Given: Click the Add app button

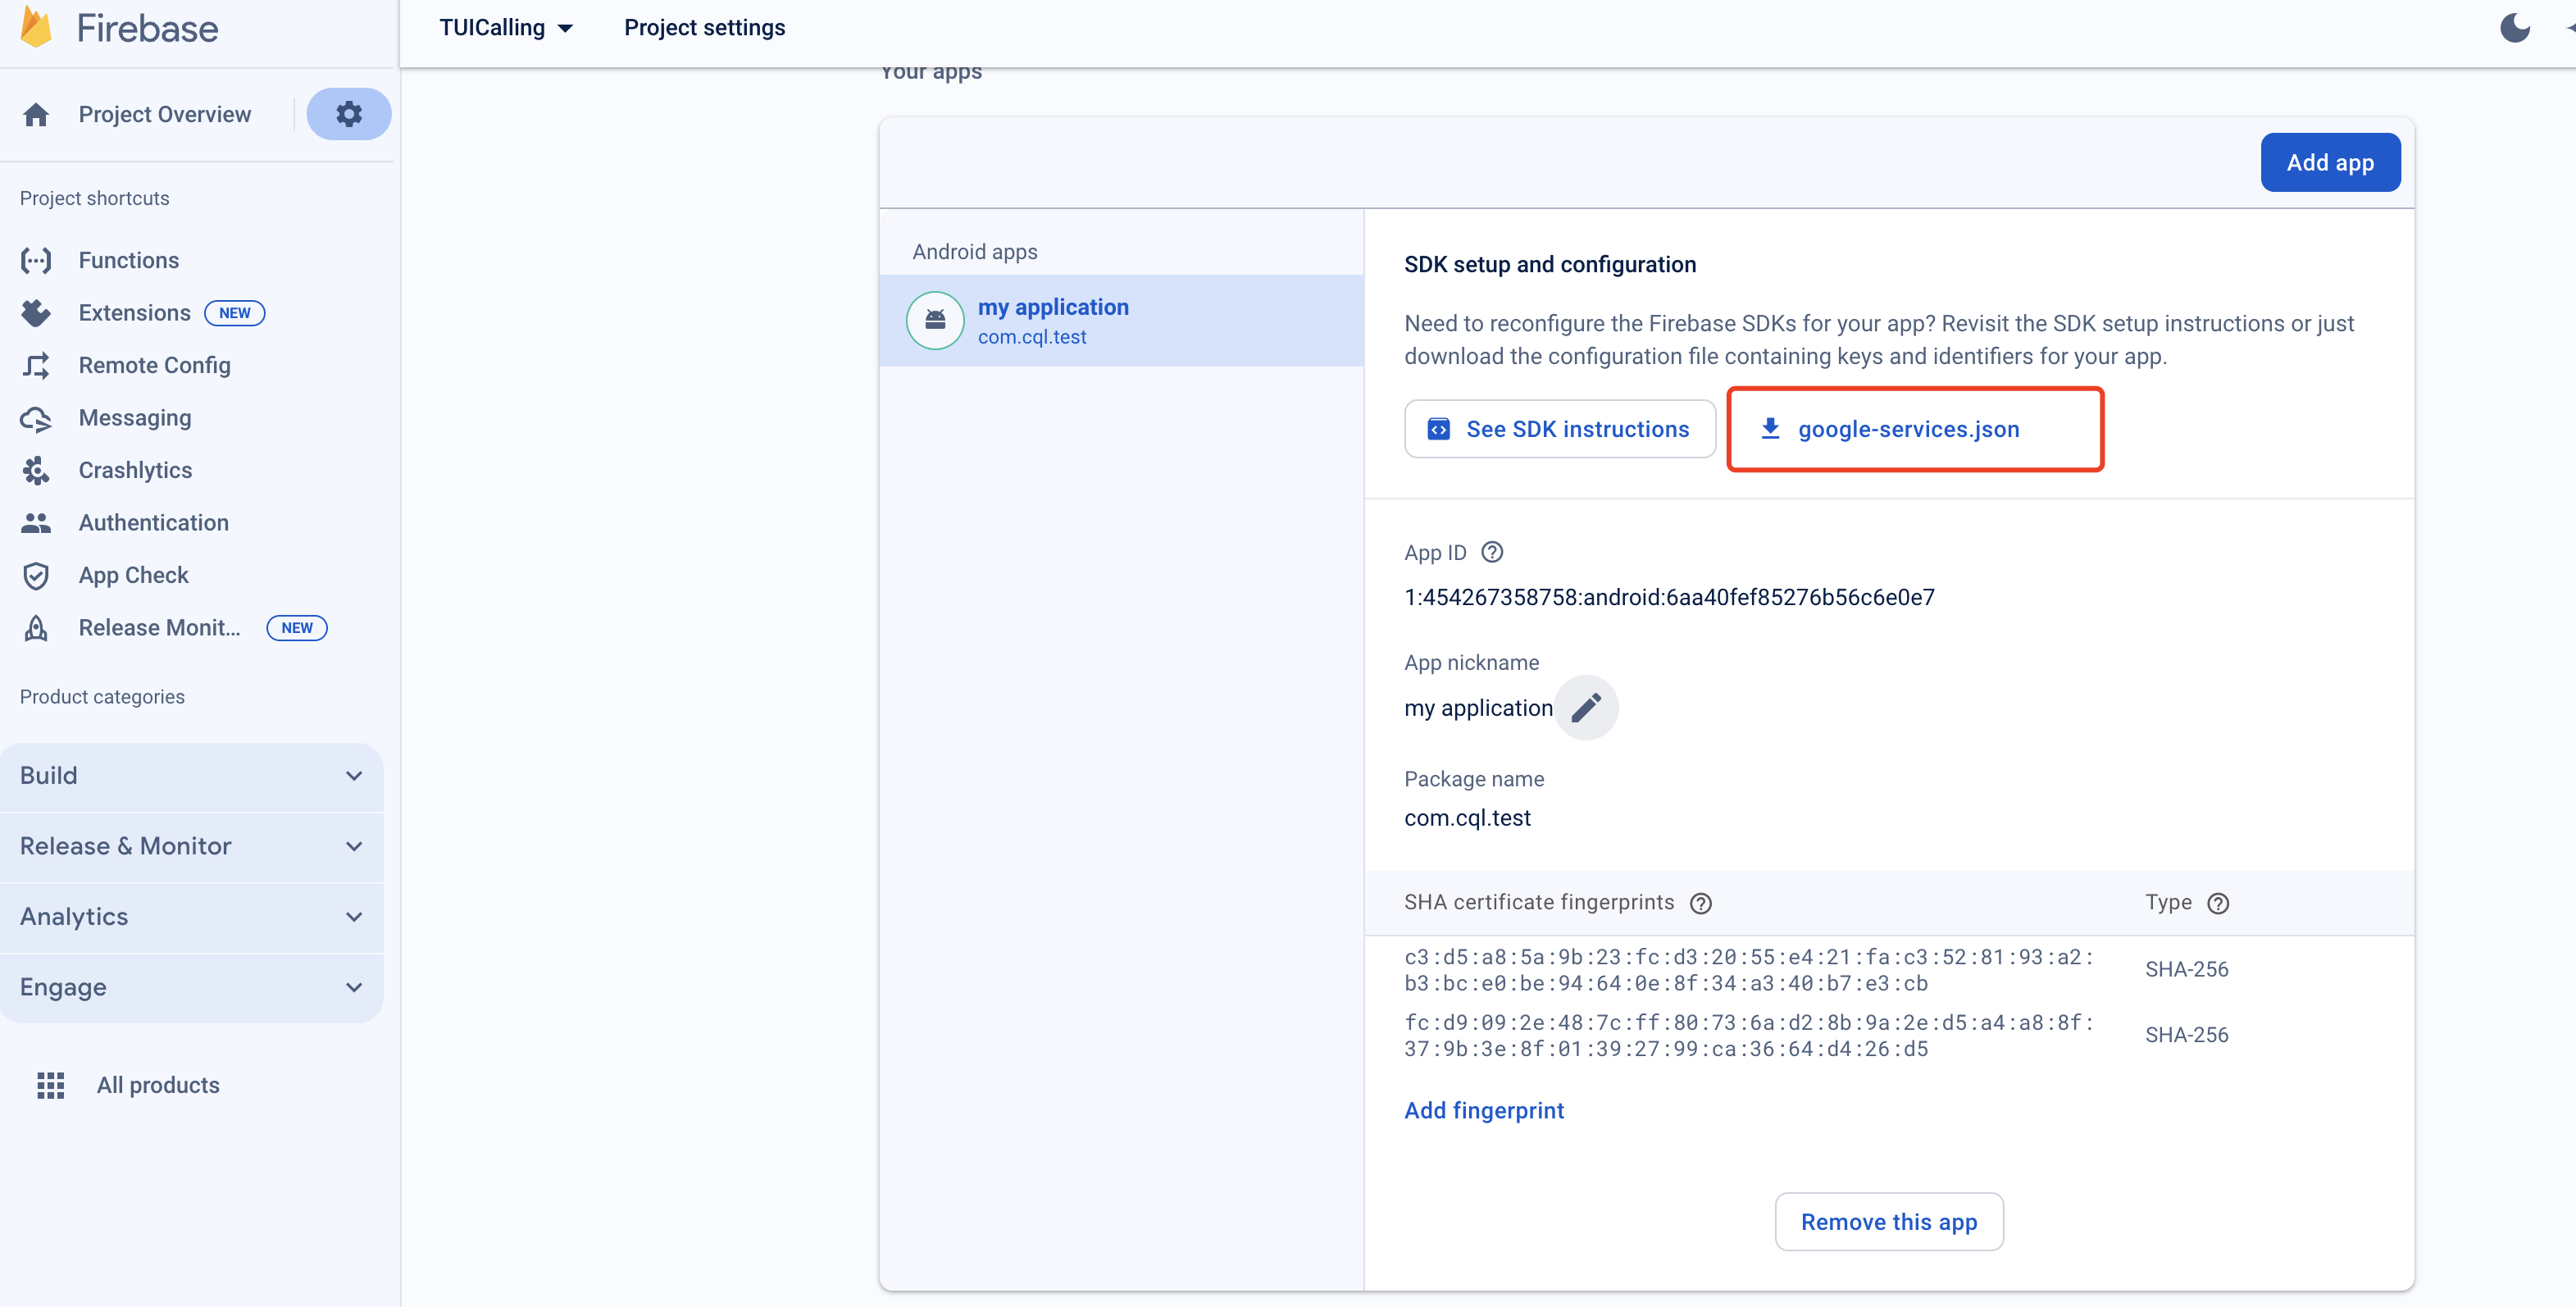Looking at the screenshot, I should pyautogui.click(x=2329, y=162).
